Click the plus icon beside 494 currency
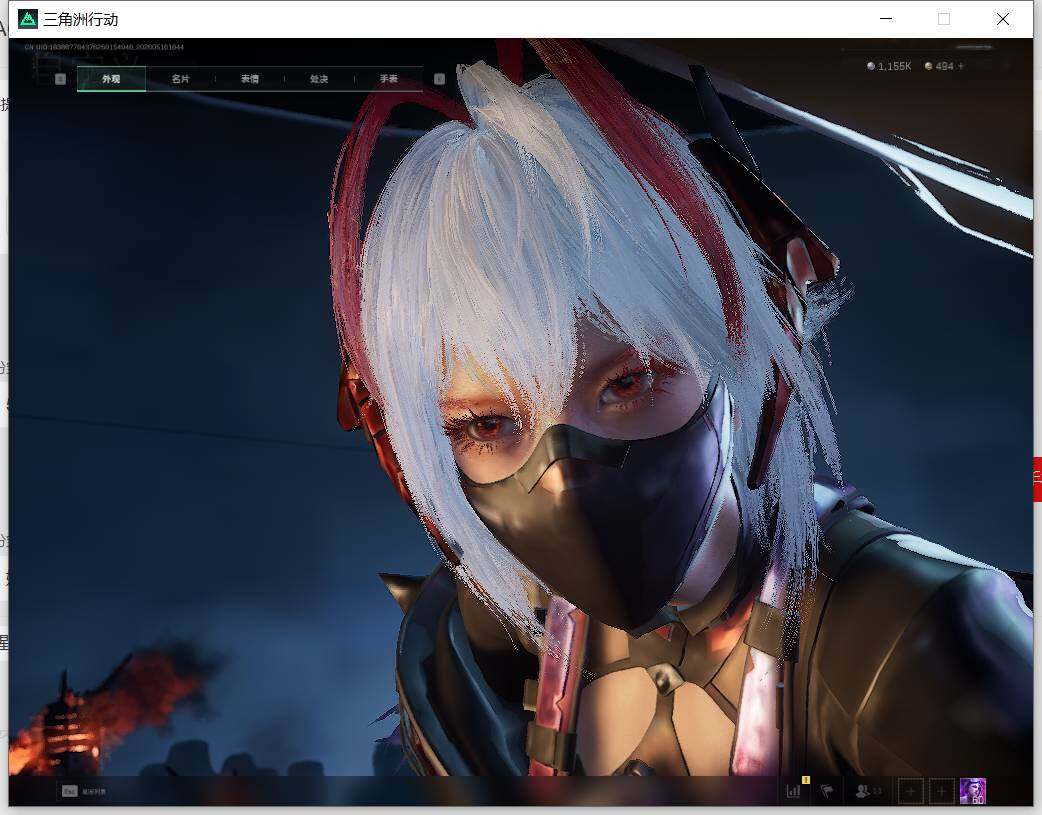Viewport: 1042px width, 815px height. pos(960,66)
